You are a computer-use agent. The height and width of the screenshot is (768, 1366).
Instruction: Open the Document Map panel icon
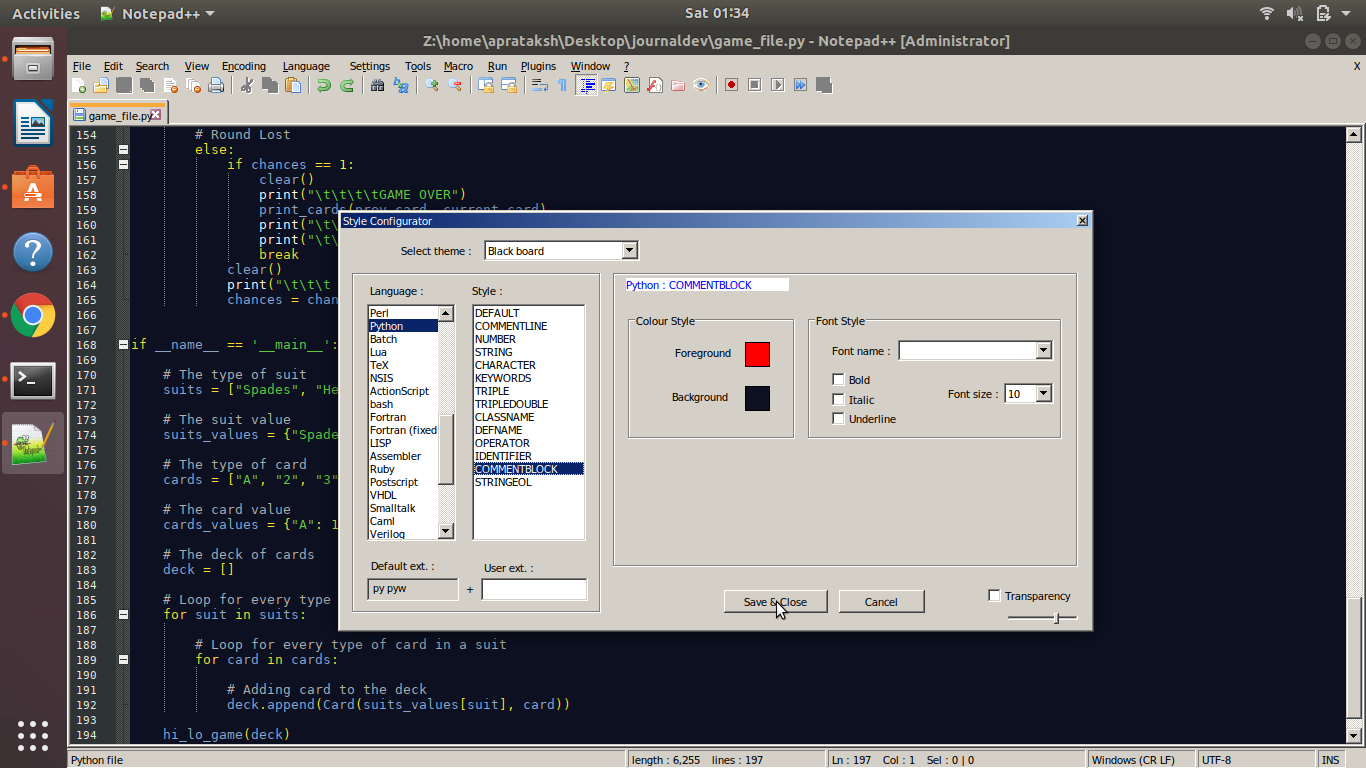click(631, 85)
